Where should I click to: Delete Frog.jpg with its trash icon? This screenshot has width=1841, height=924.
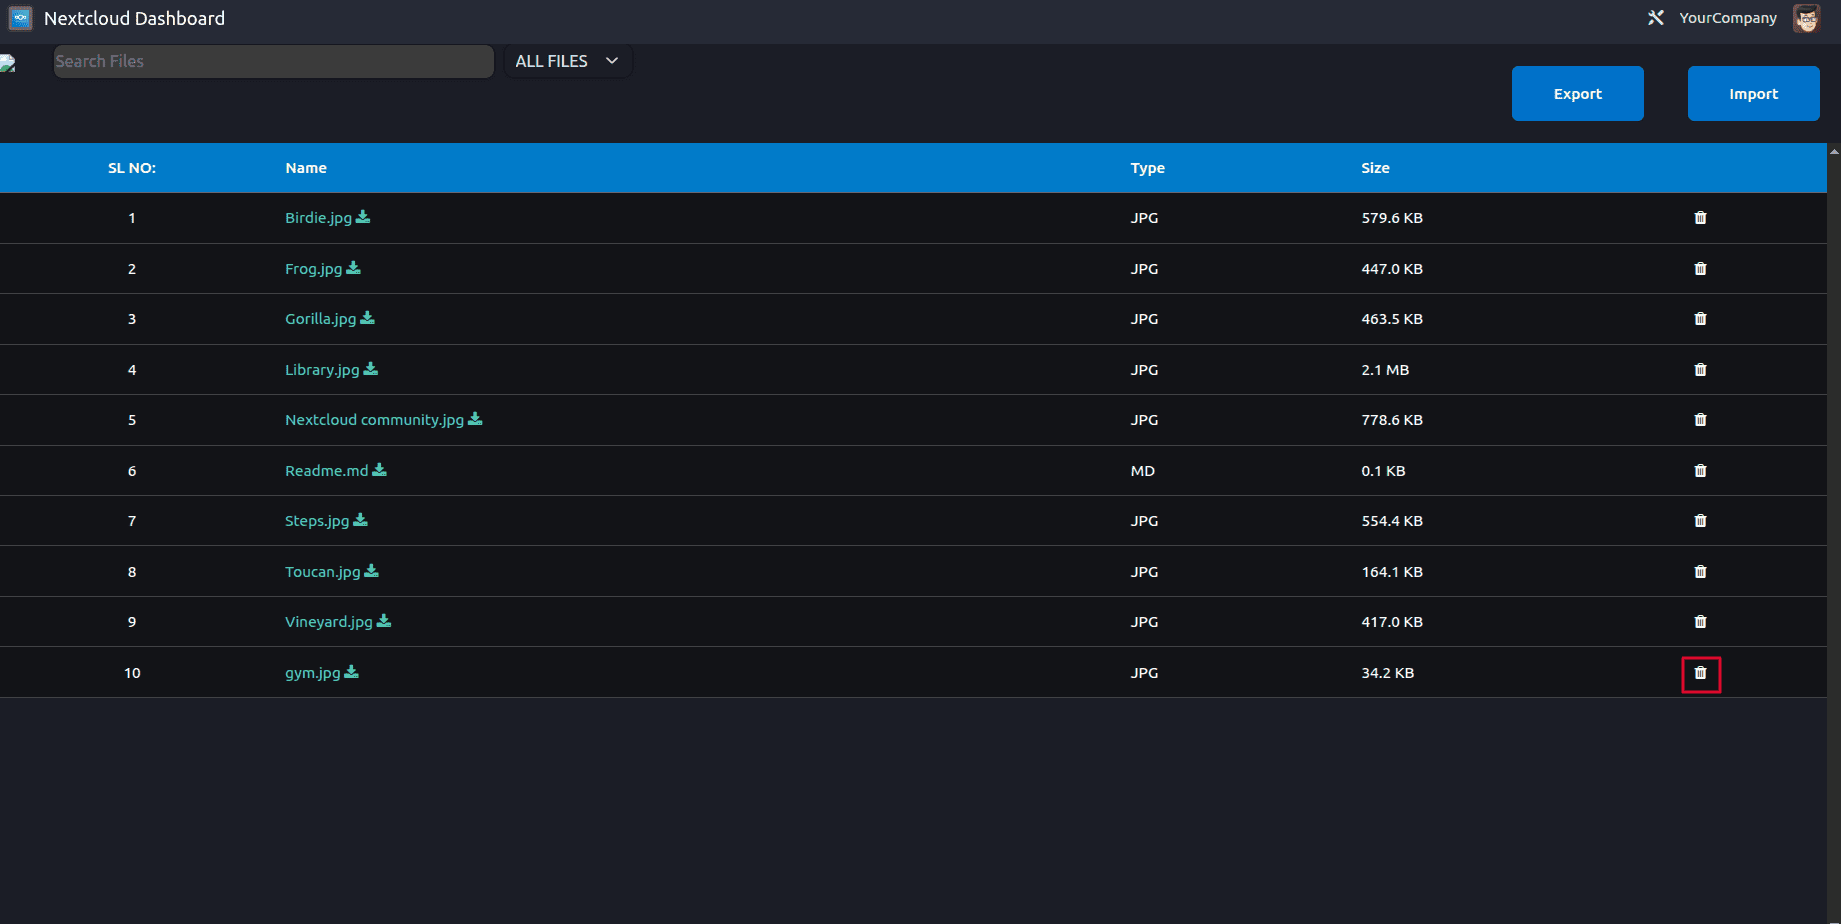coord(1700,269)
